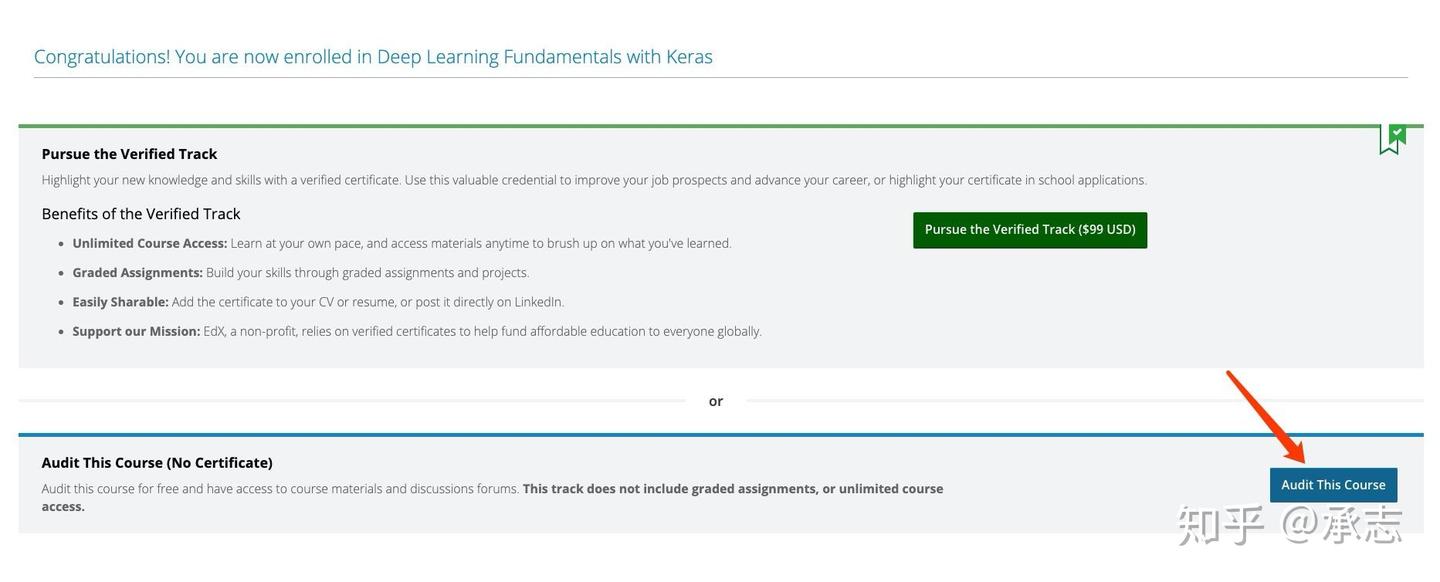
Task: Select the course name Deep Learning Fundamentals with Keras
Action: coord(544,57)
